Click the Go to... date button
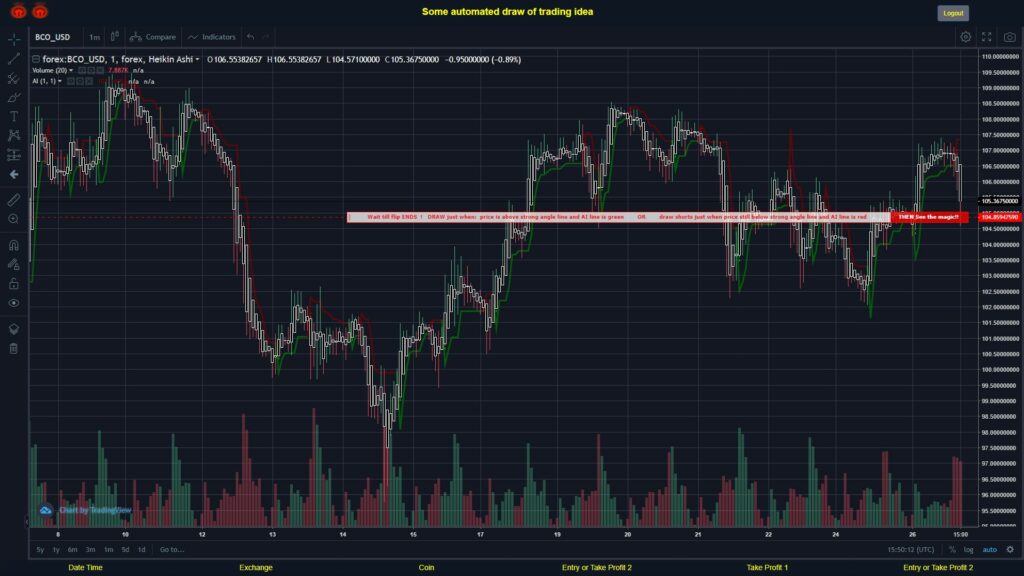 pos(172,550)
